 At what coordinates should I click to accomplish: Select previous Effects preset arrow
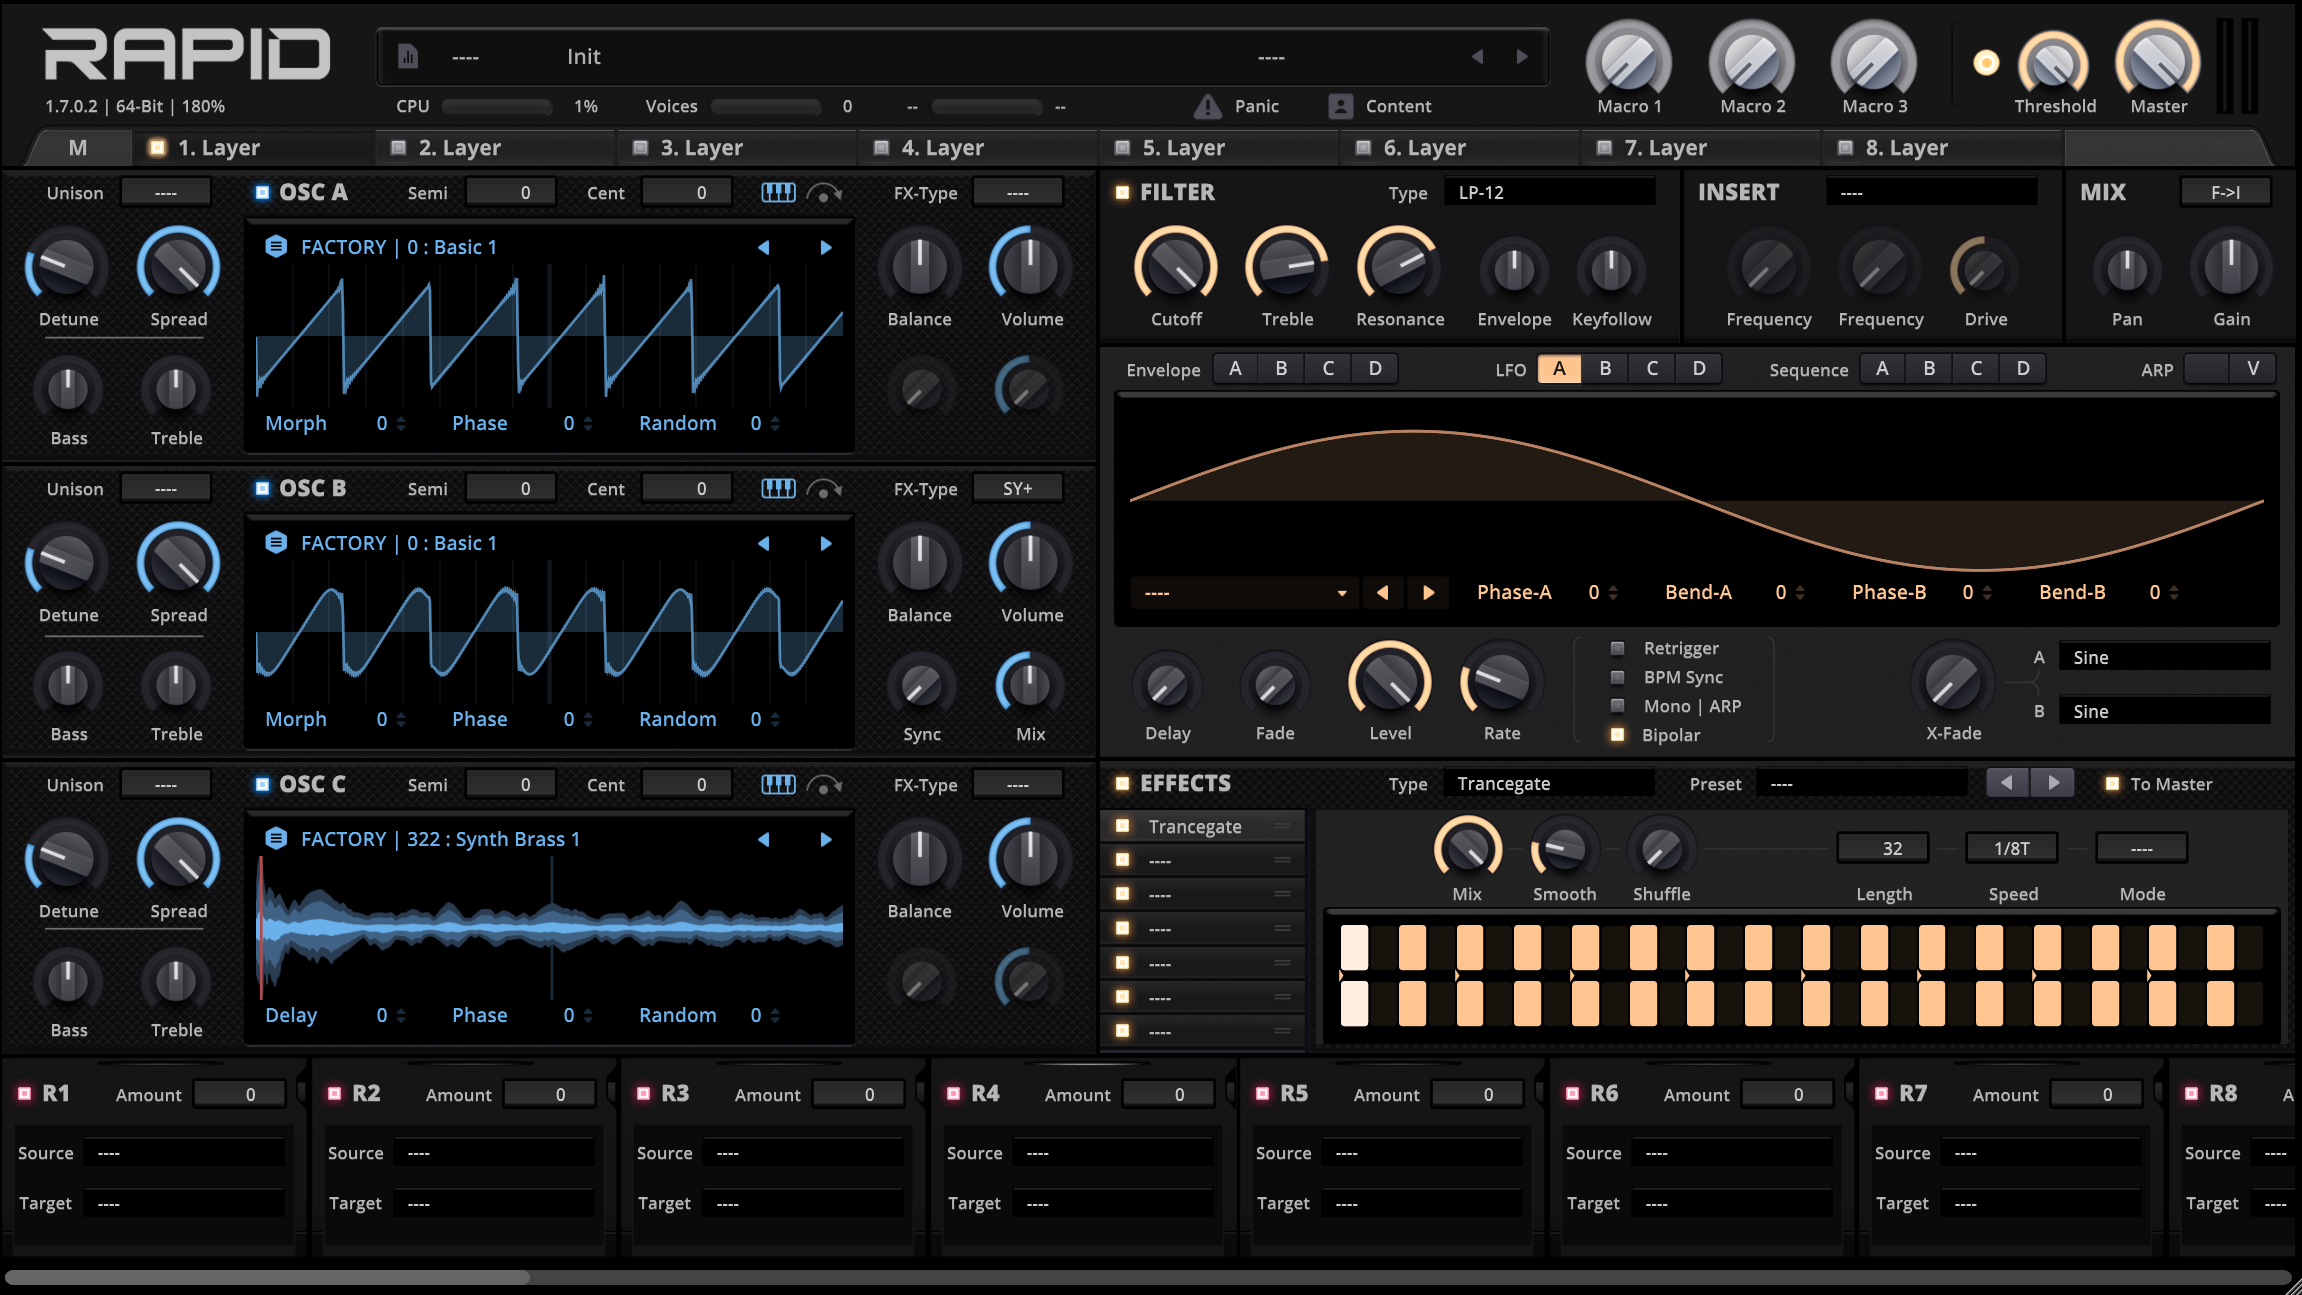click(2007, 783)
